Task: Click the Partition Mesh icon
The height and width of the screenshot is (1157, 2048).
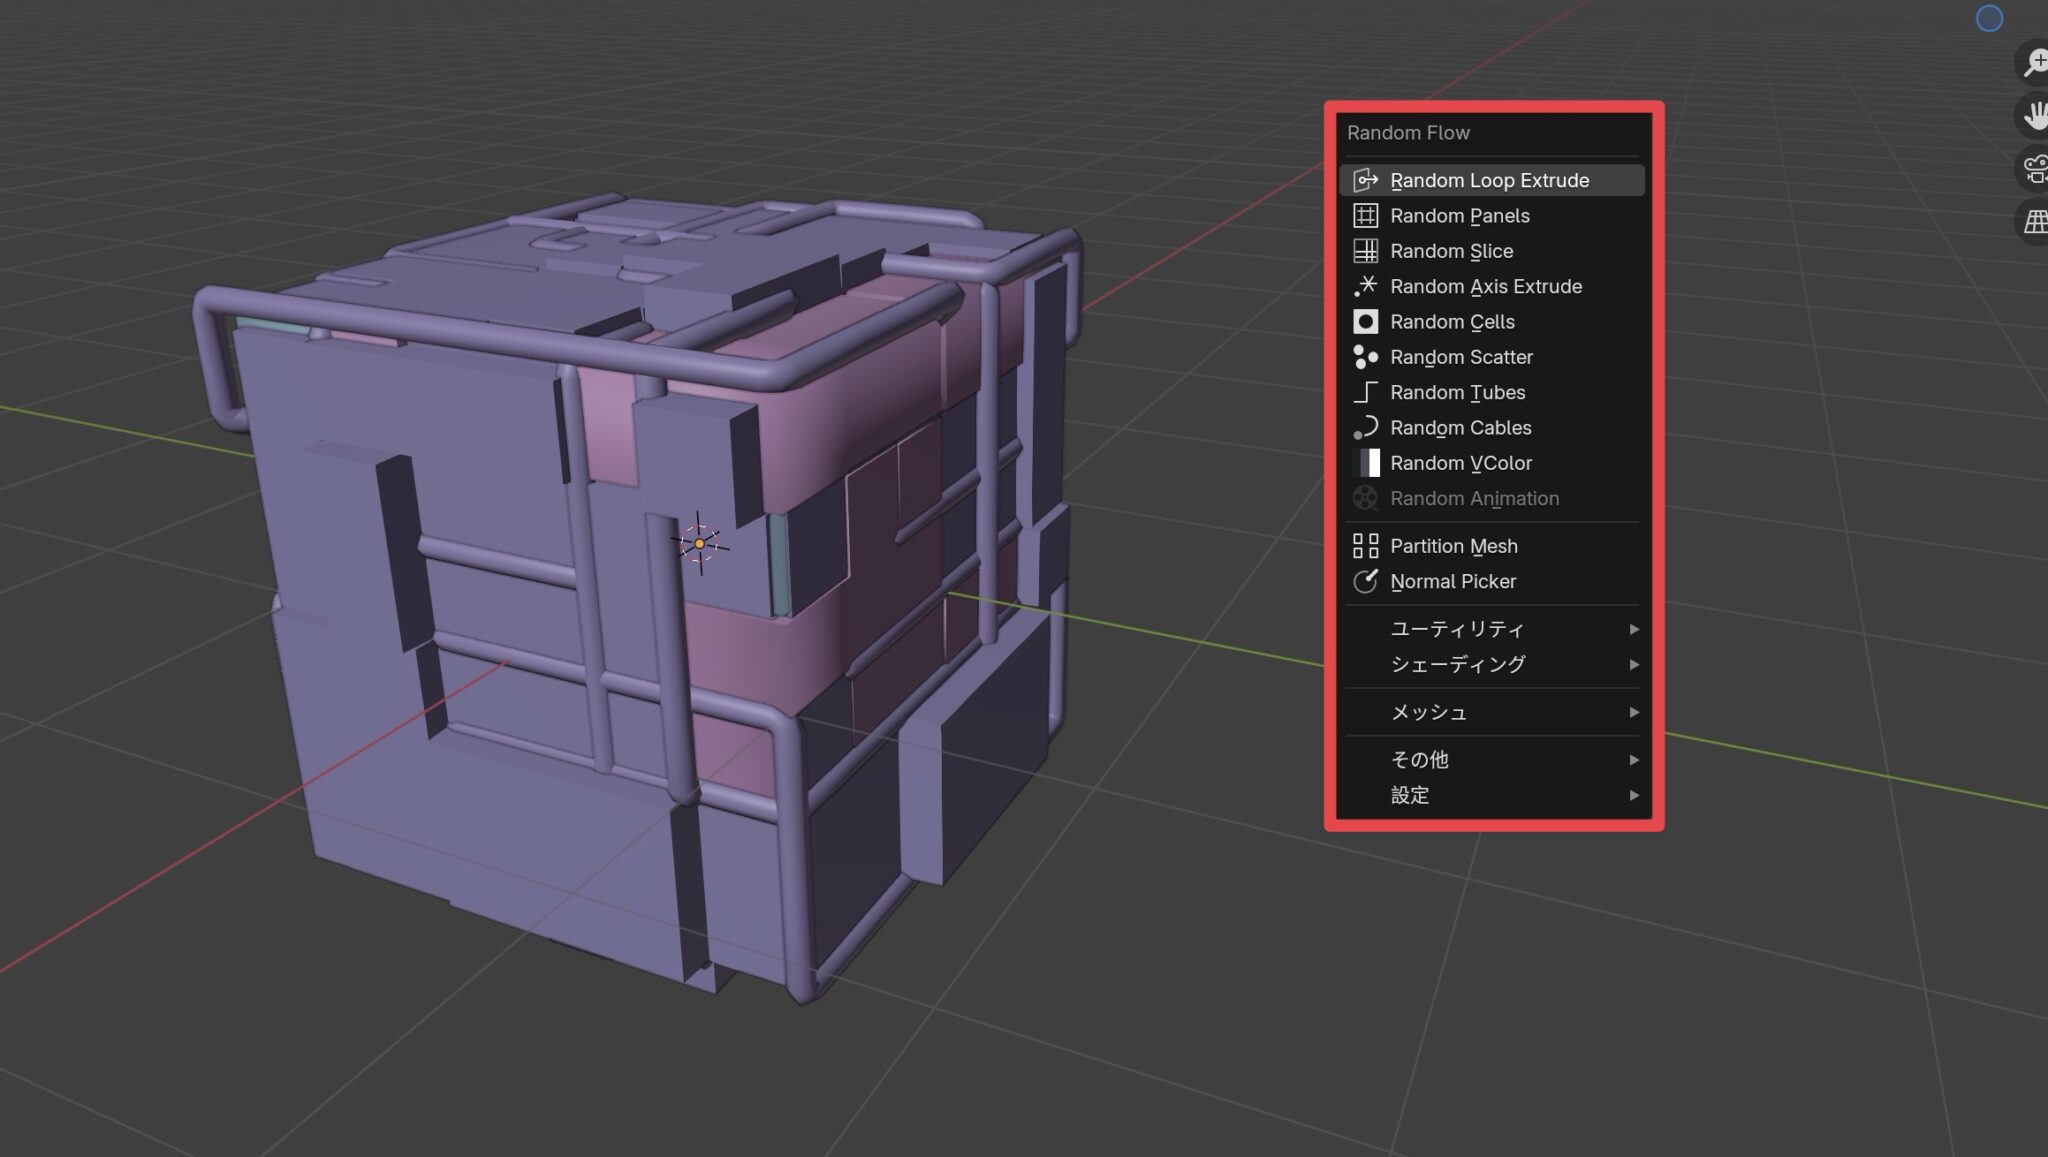Action: coord(1365,546)
